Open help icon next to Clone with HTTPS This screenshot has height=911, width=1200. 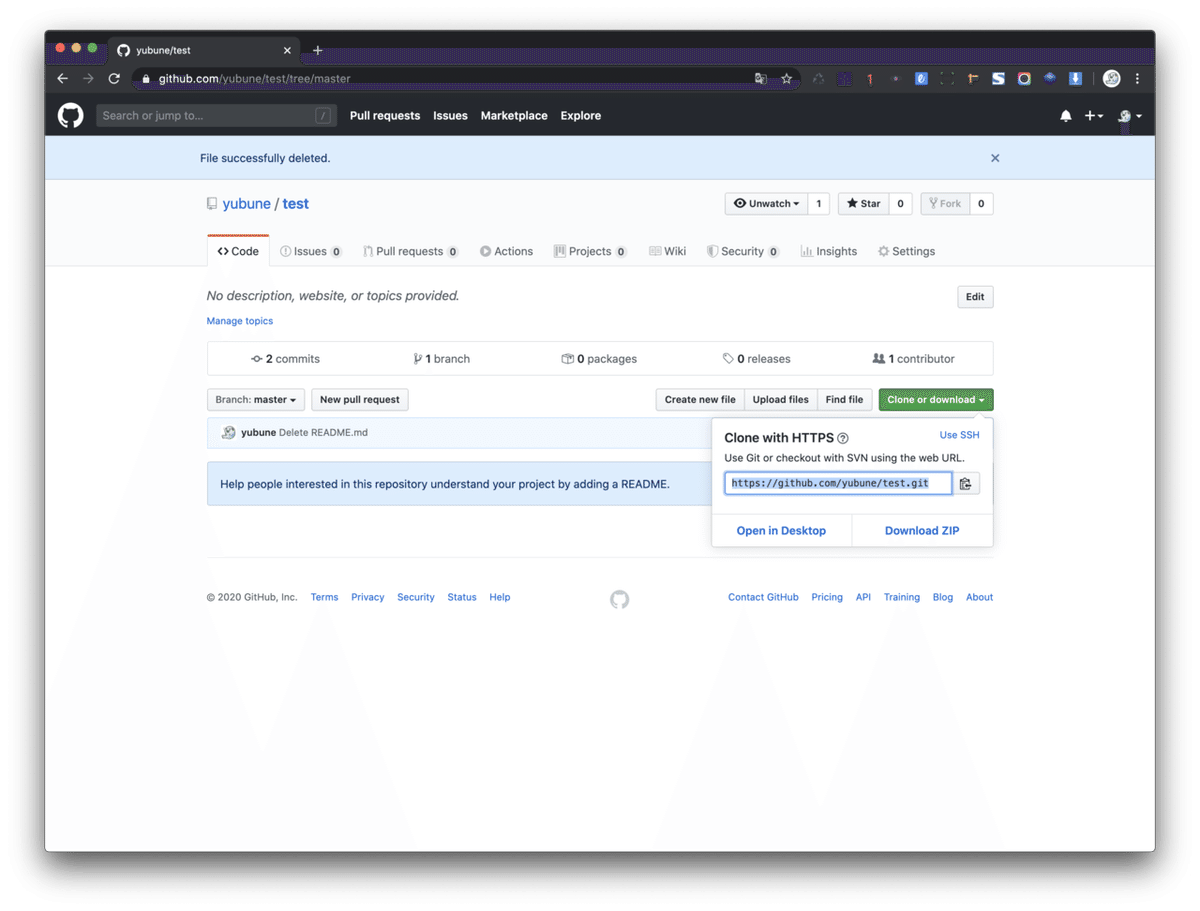pyautogui.click(x=843, y=438)
